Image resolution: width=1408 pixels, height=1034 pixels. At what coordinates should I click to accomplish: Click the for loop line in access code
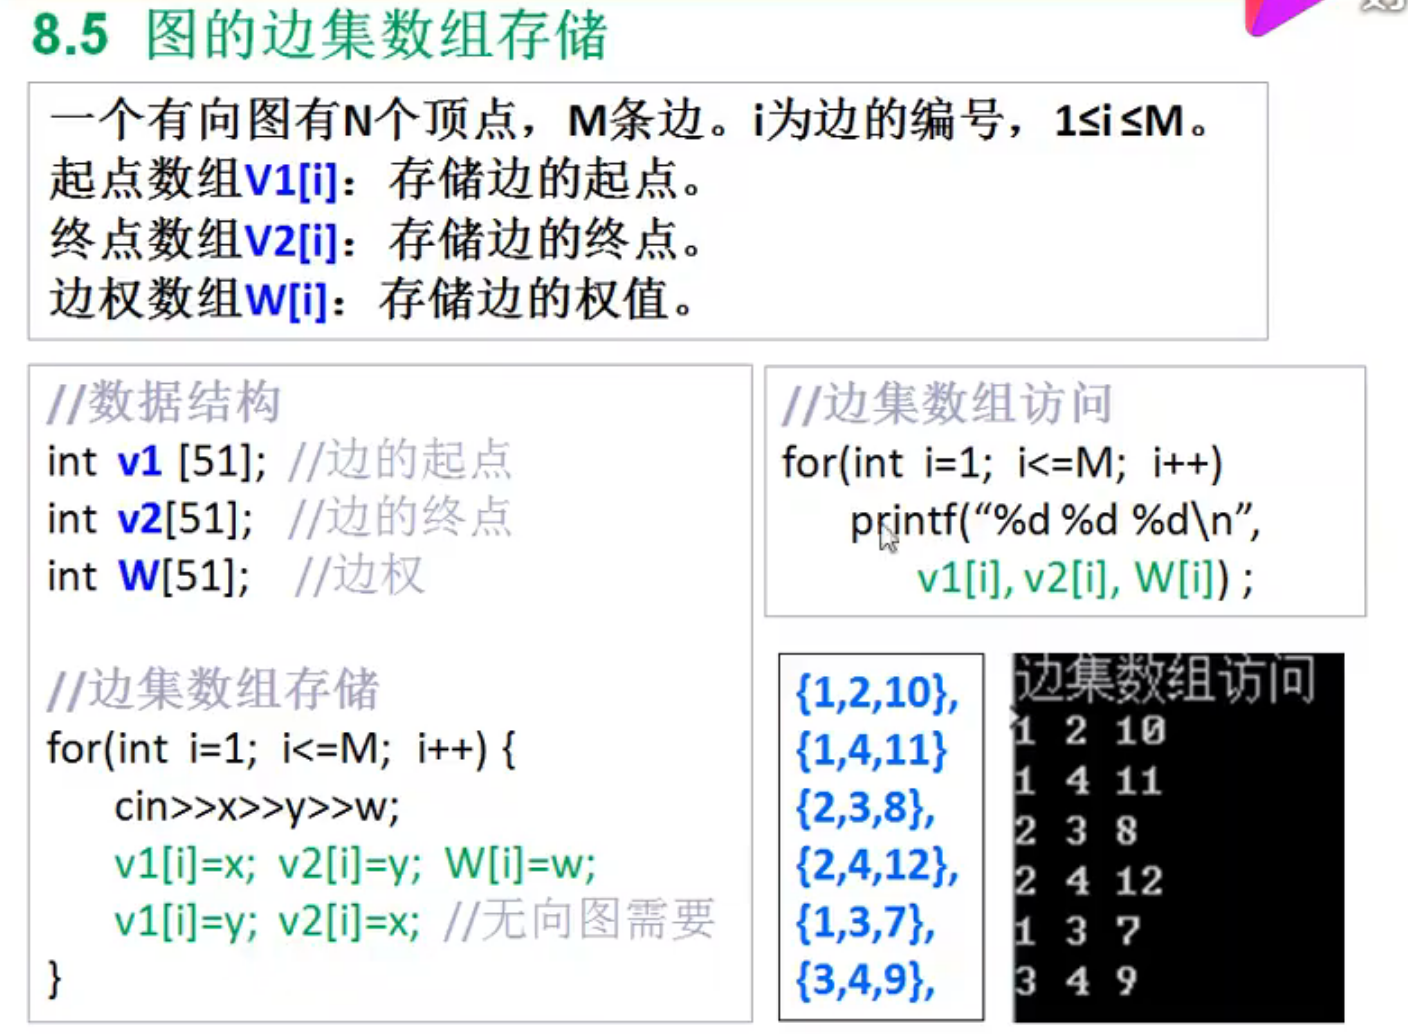[x=1005, y=461]
